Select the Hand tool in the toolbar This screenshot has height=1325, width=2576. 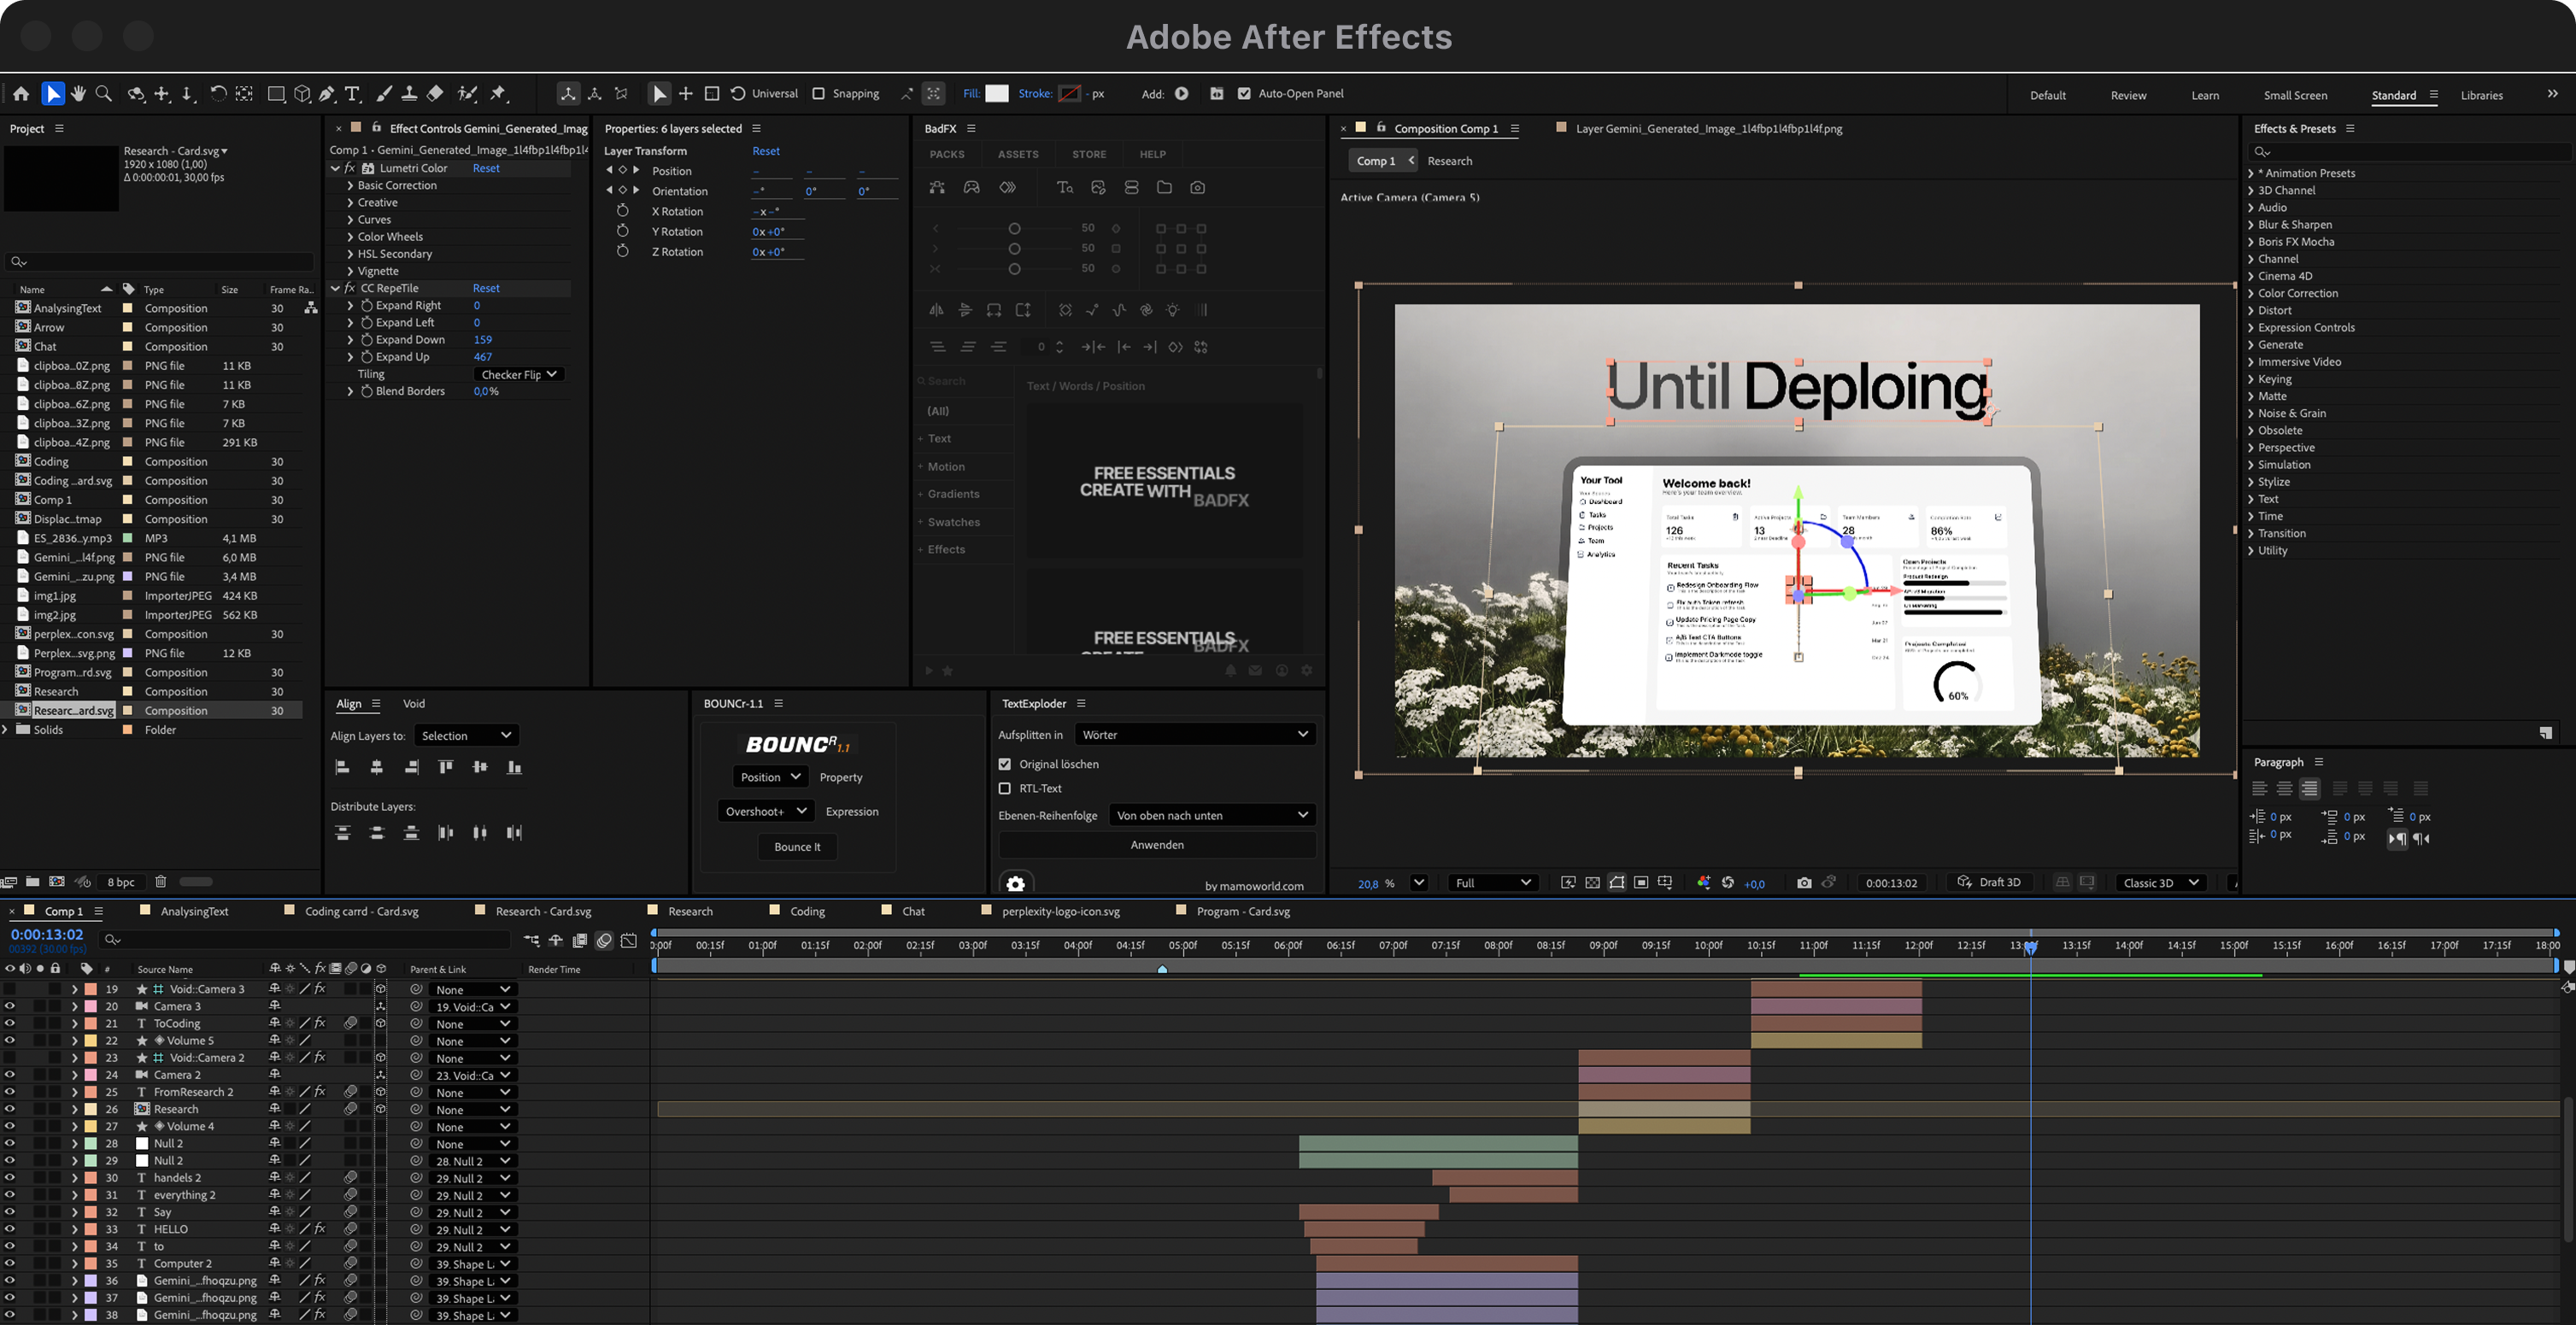[78, 93]
